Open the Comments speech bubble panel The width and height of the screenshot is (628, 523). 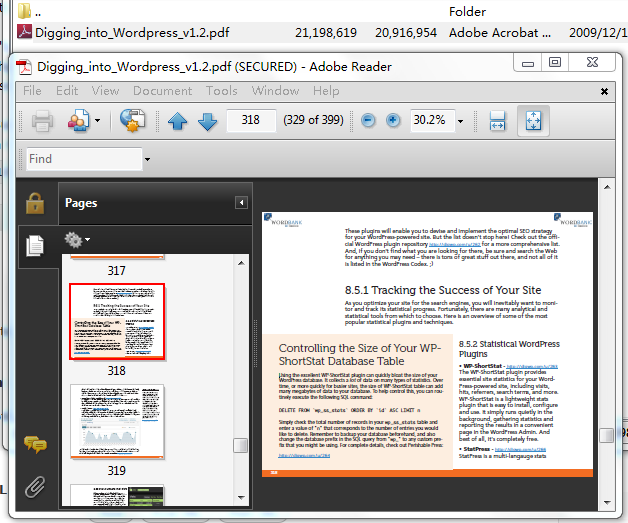tap(35, 444)
